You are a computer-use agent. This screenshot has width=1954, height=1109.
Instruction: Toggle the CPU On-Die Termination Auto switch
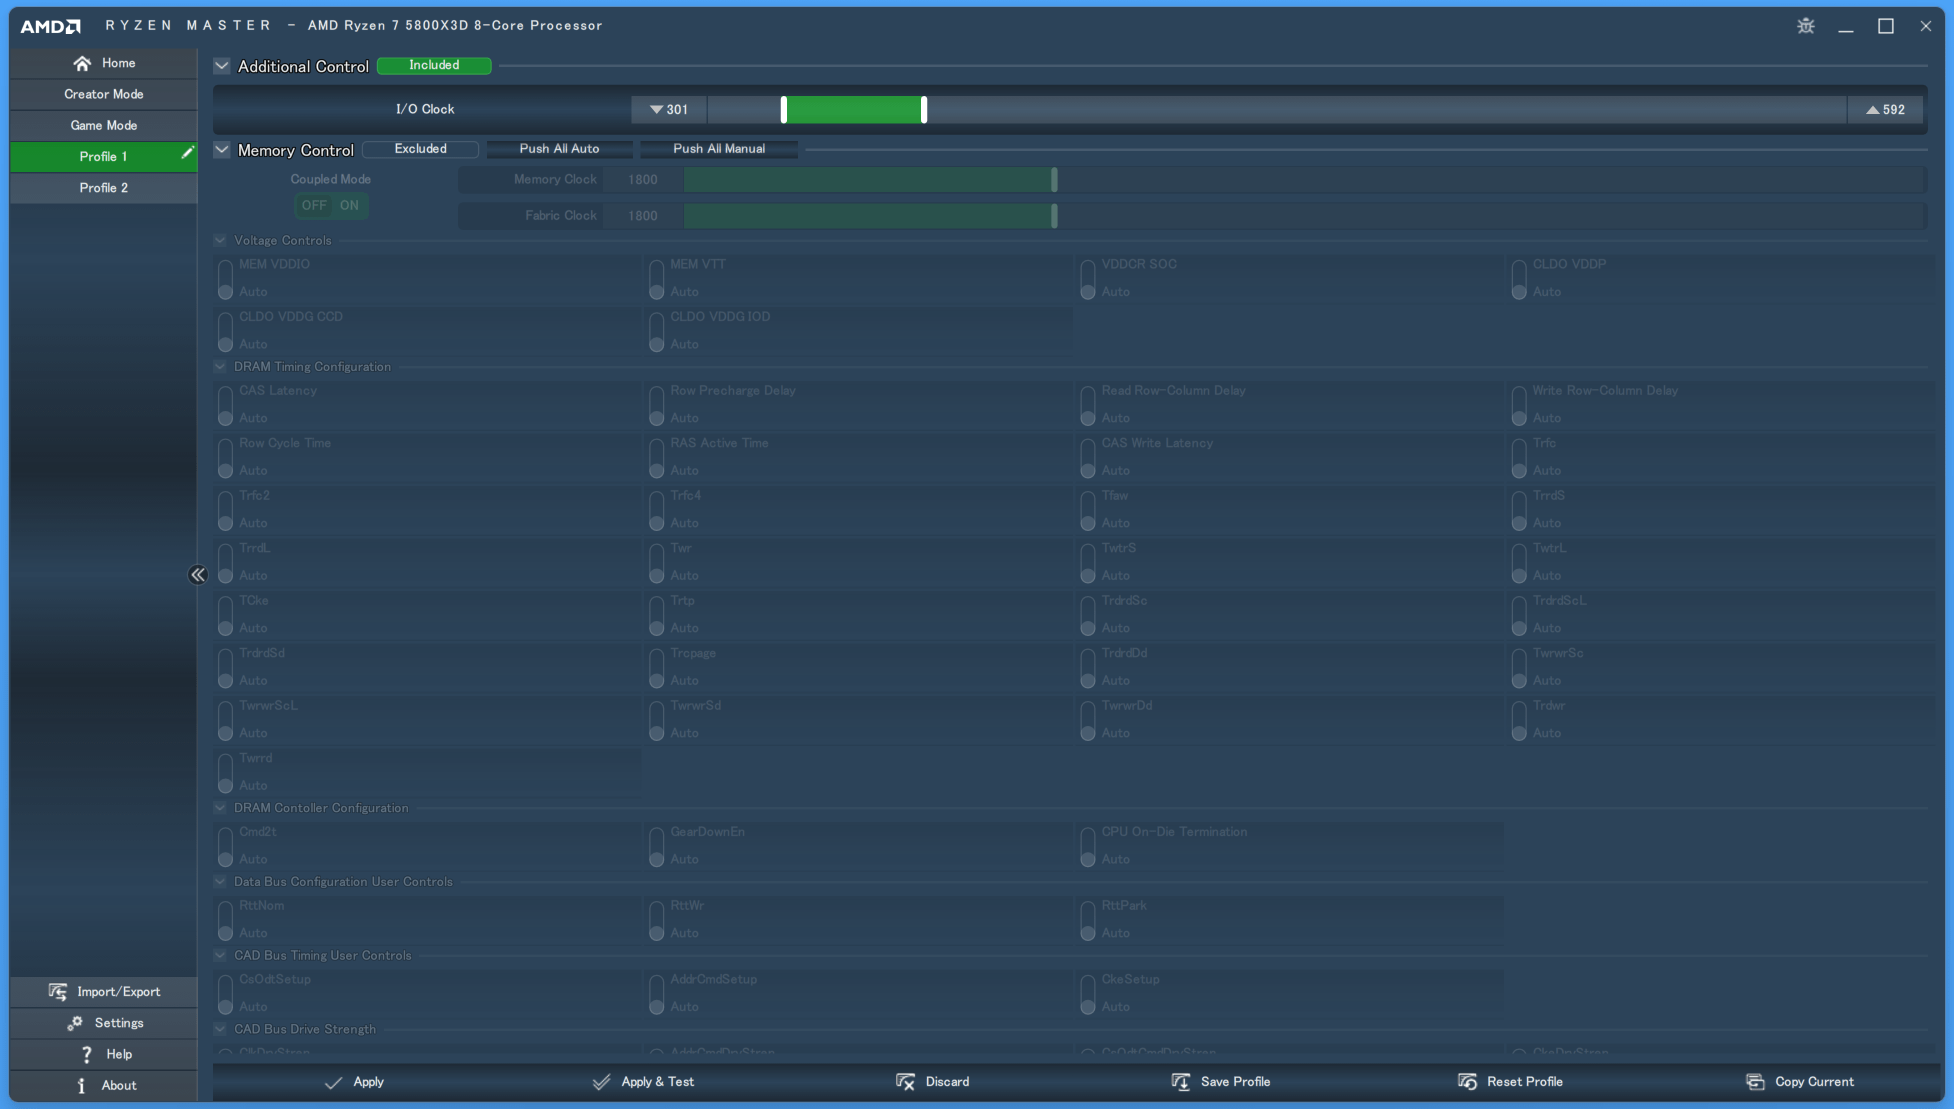point(1087,847)
